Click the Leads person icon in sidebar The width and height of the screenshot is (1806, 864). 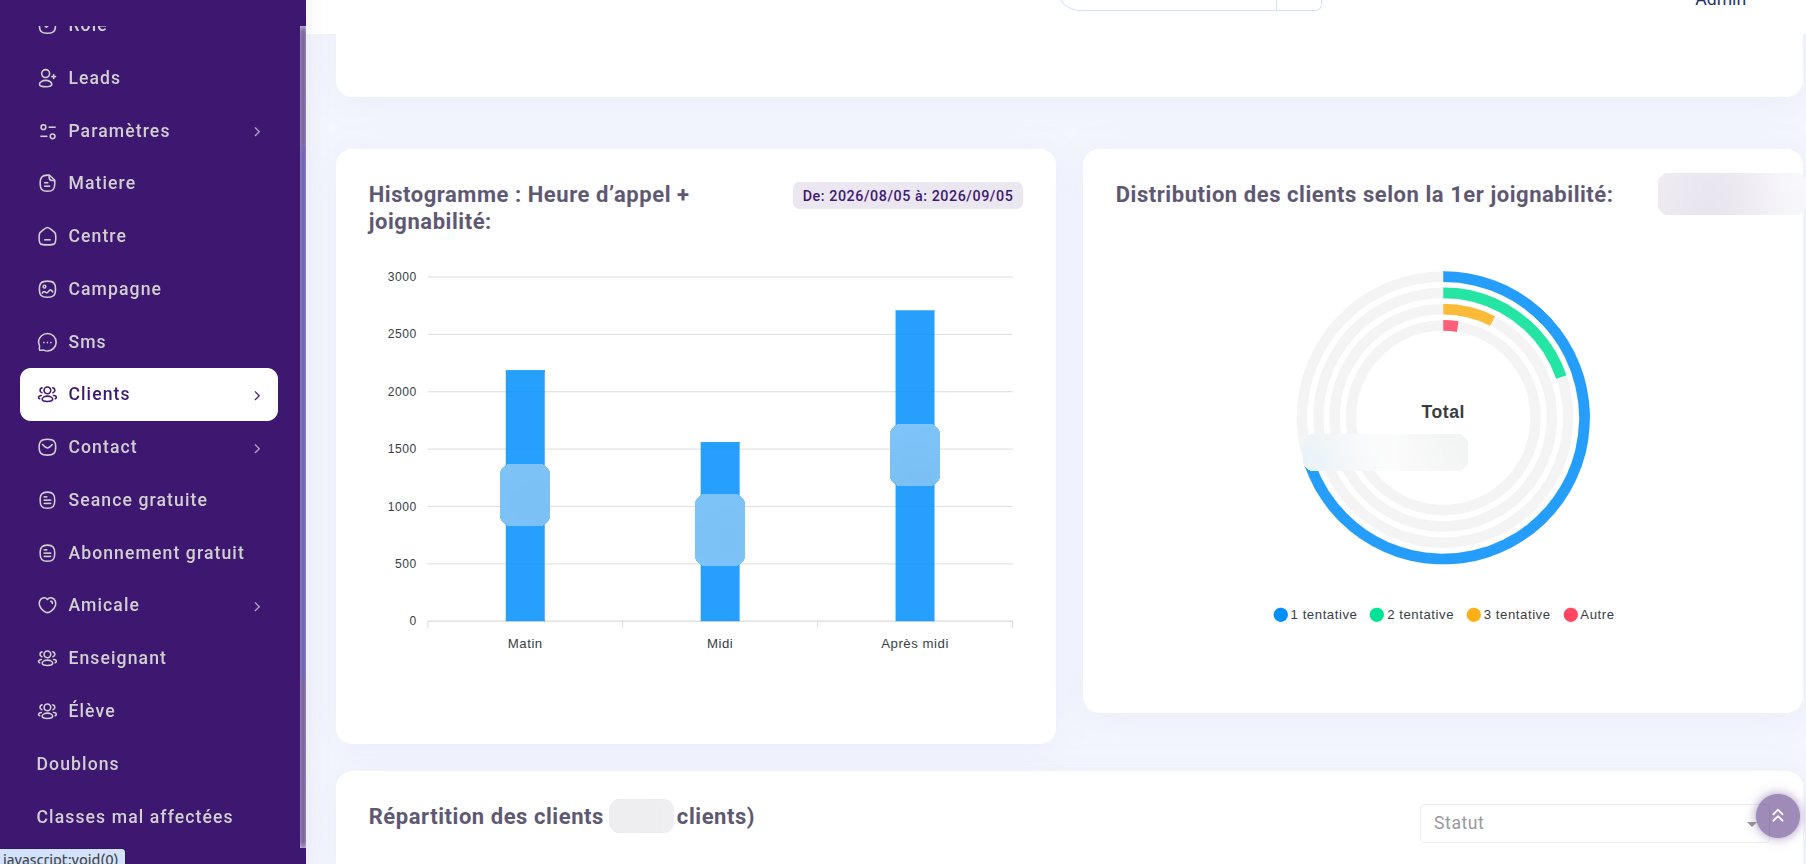coord(47,78)
